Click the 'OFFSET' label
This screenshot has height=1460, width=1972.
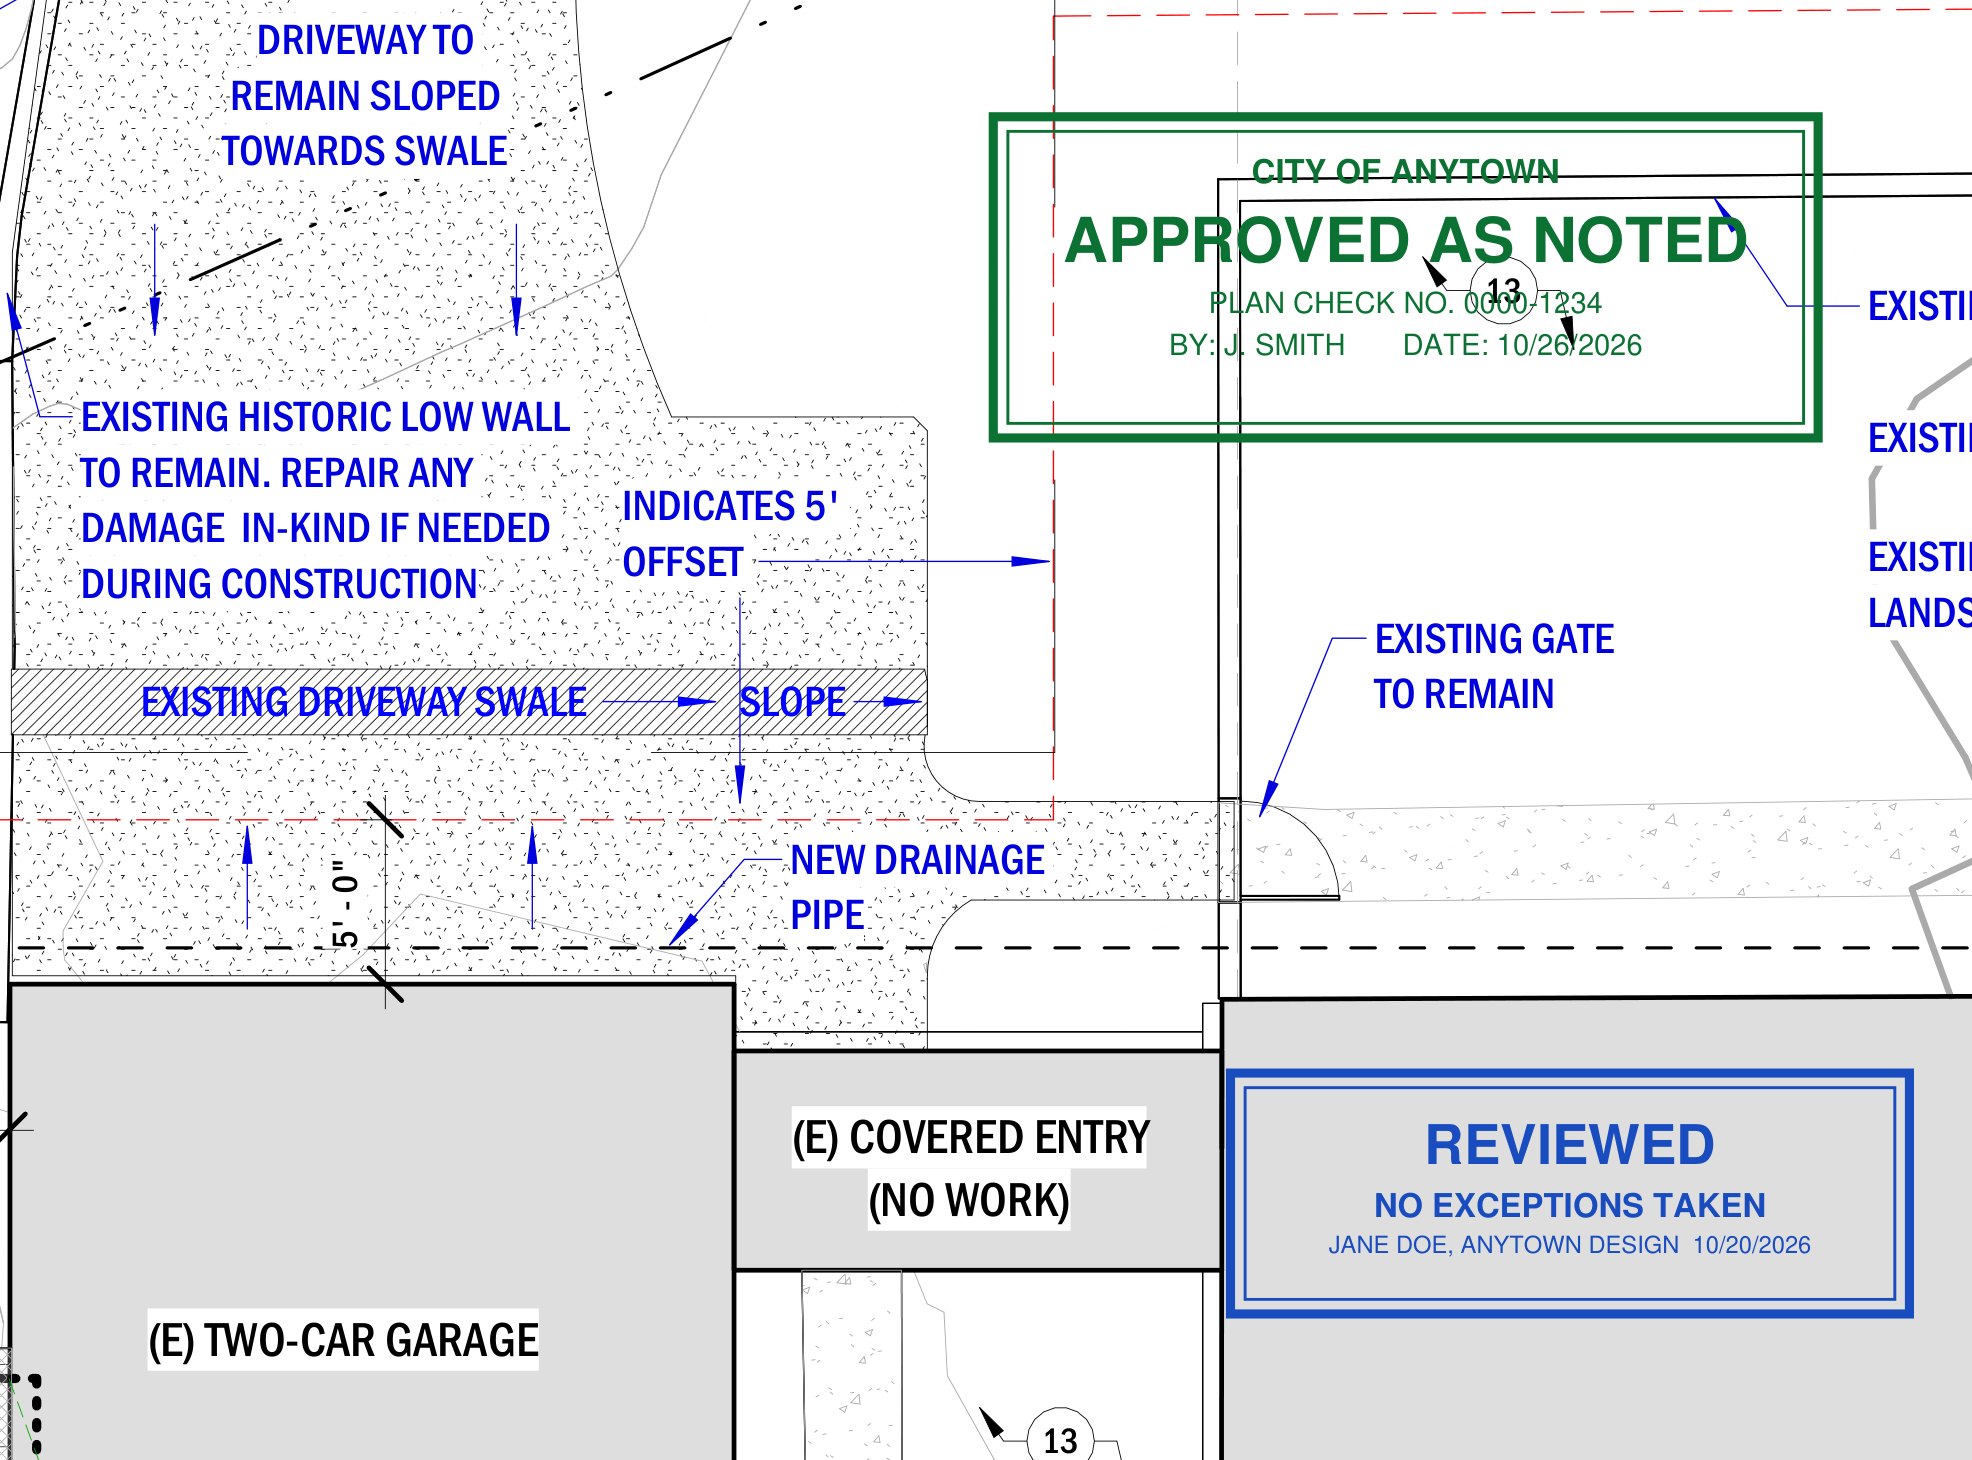(683, 563)
